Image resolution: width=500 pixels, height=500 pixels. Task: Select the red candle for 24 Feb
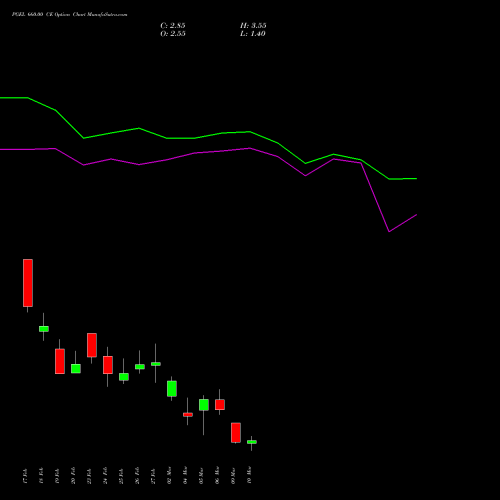[x=108, y=365]
